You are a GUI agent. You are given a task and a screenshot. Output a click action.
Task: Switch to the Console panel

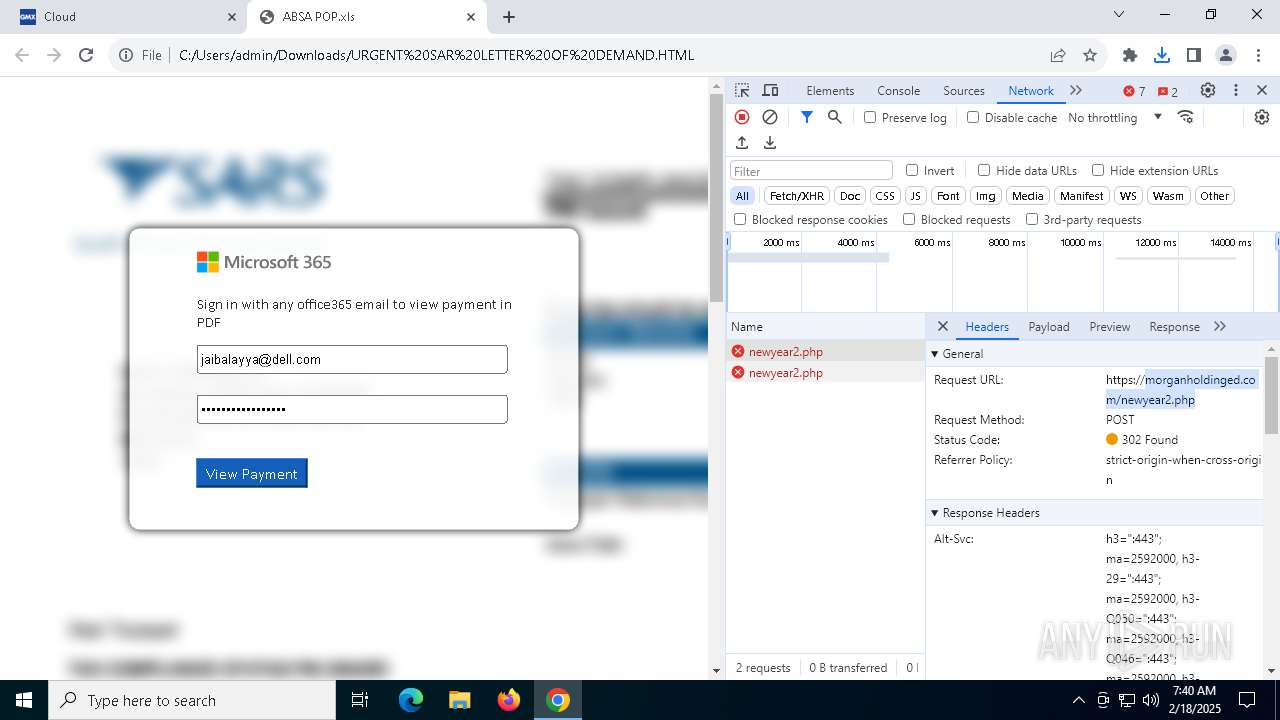898,91
